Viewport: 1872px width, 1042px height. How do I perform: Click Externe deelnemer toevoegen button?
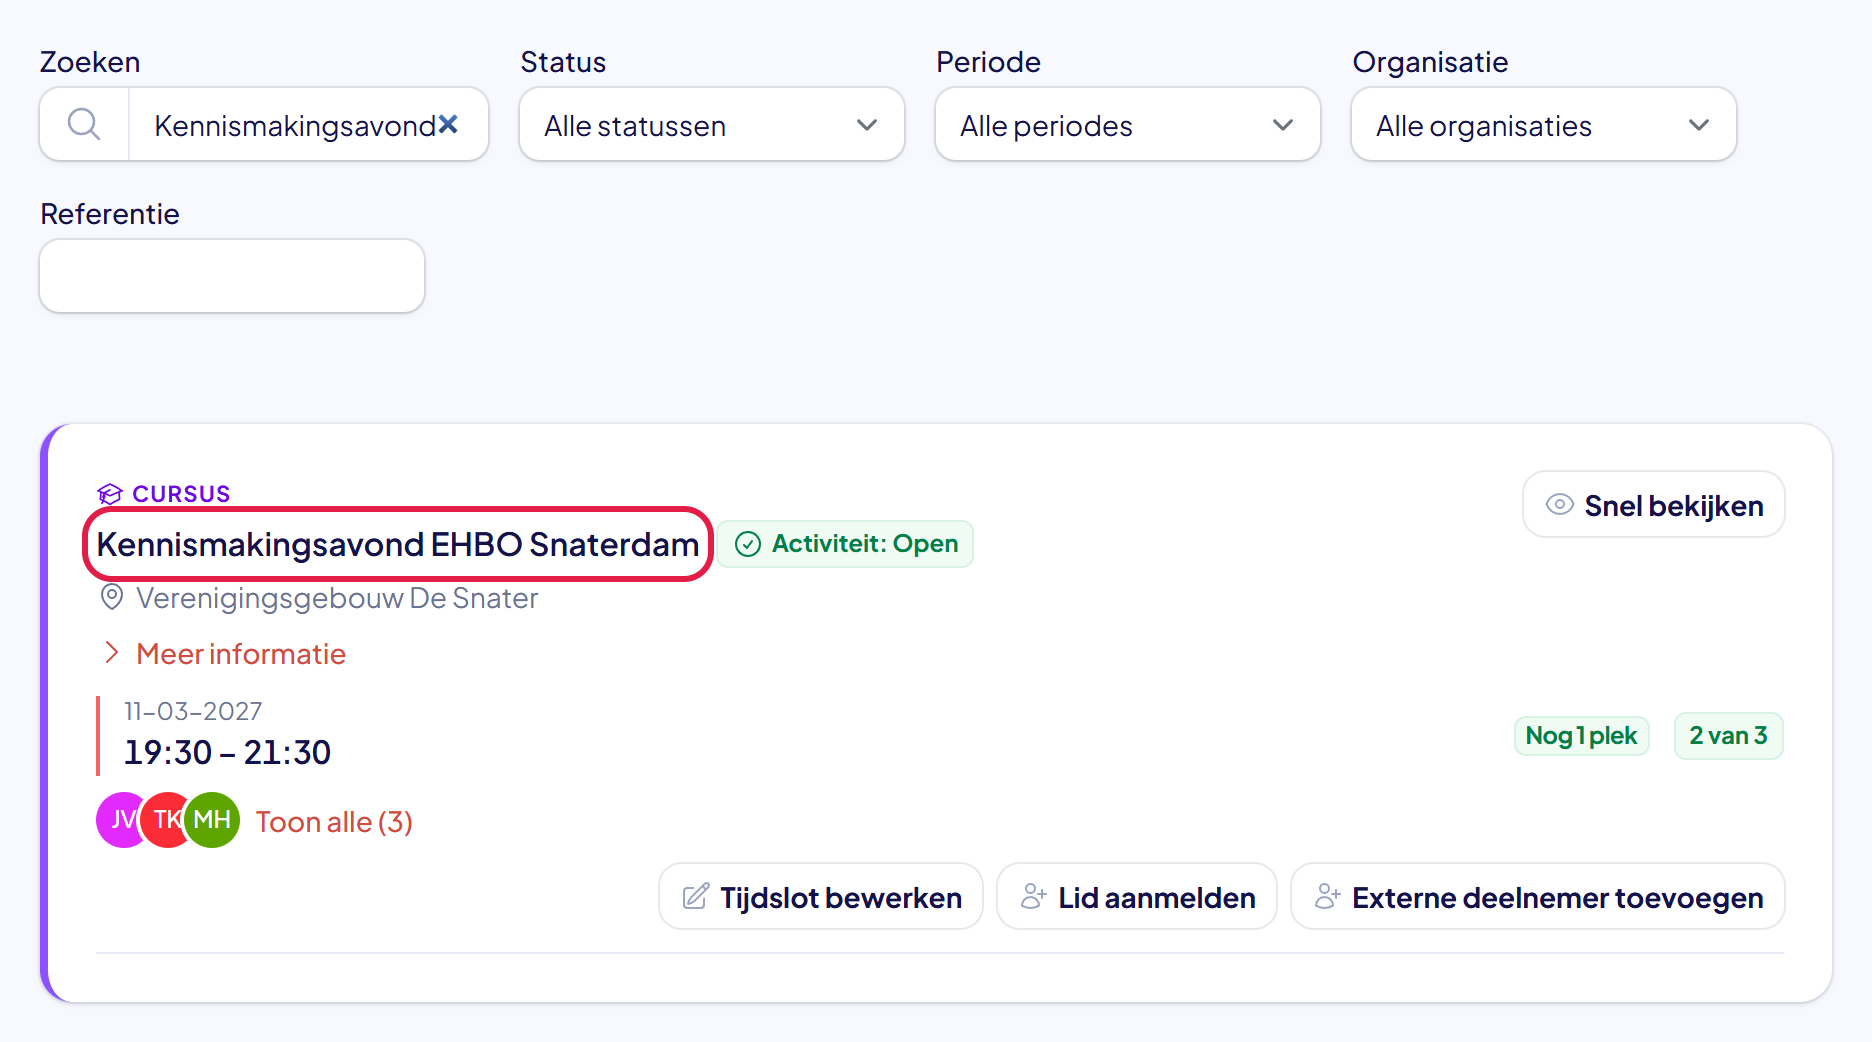pos(1538,897)
